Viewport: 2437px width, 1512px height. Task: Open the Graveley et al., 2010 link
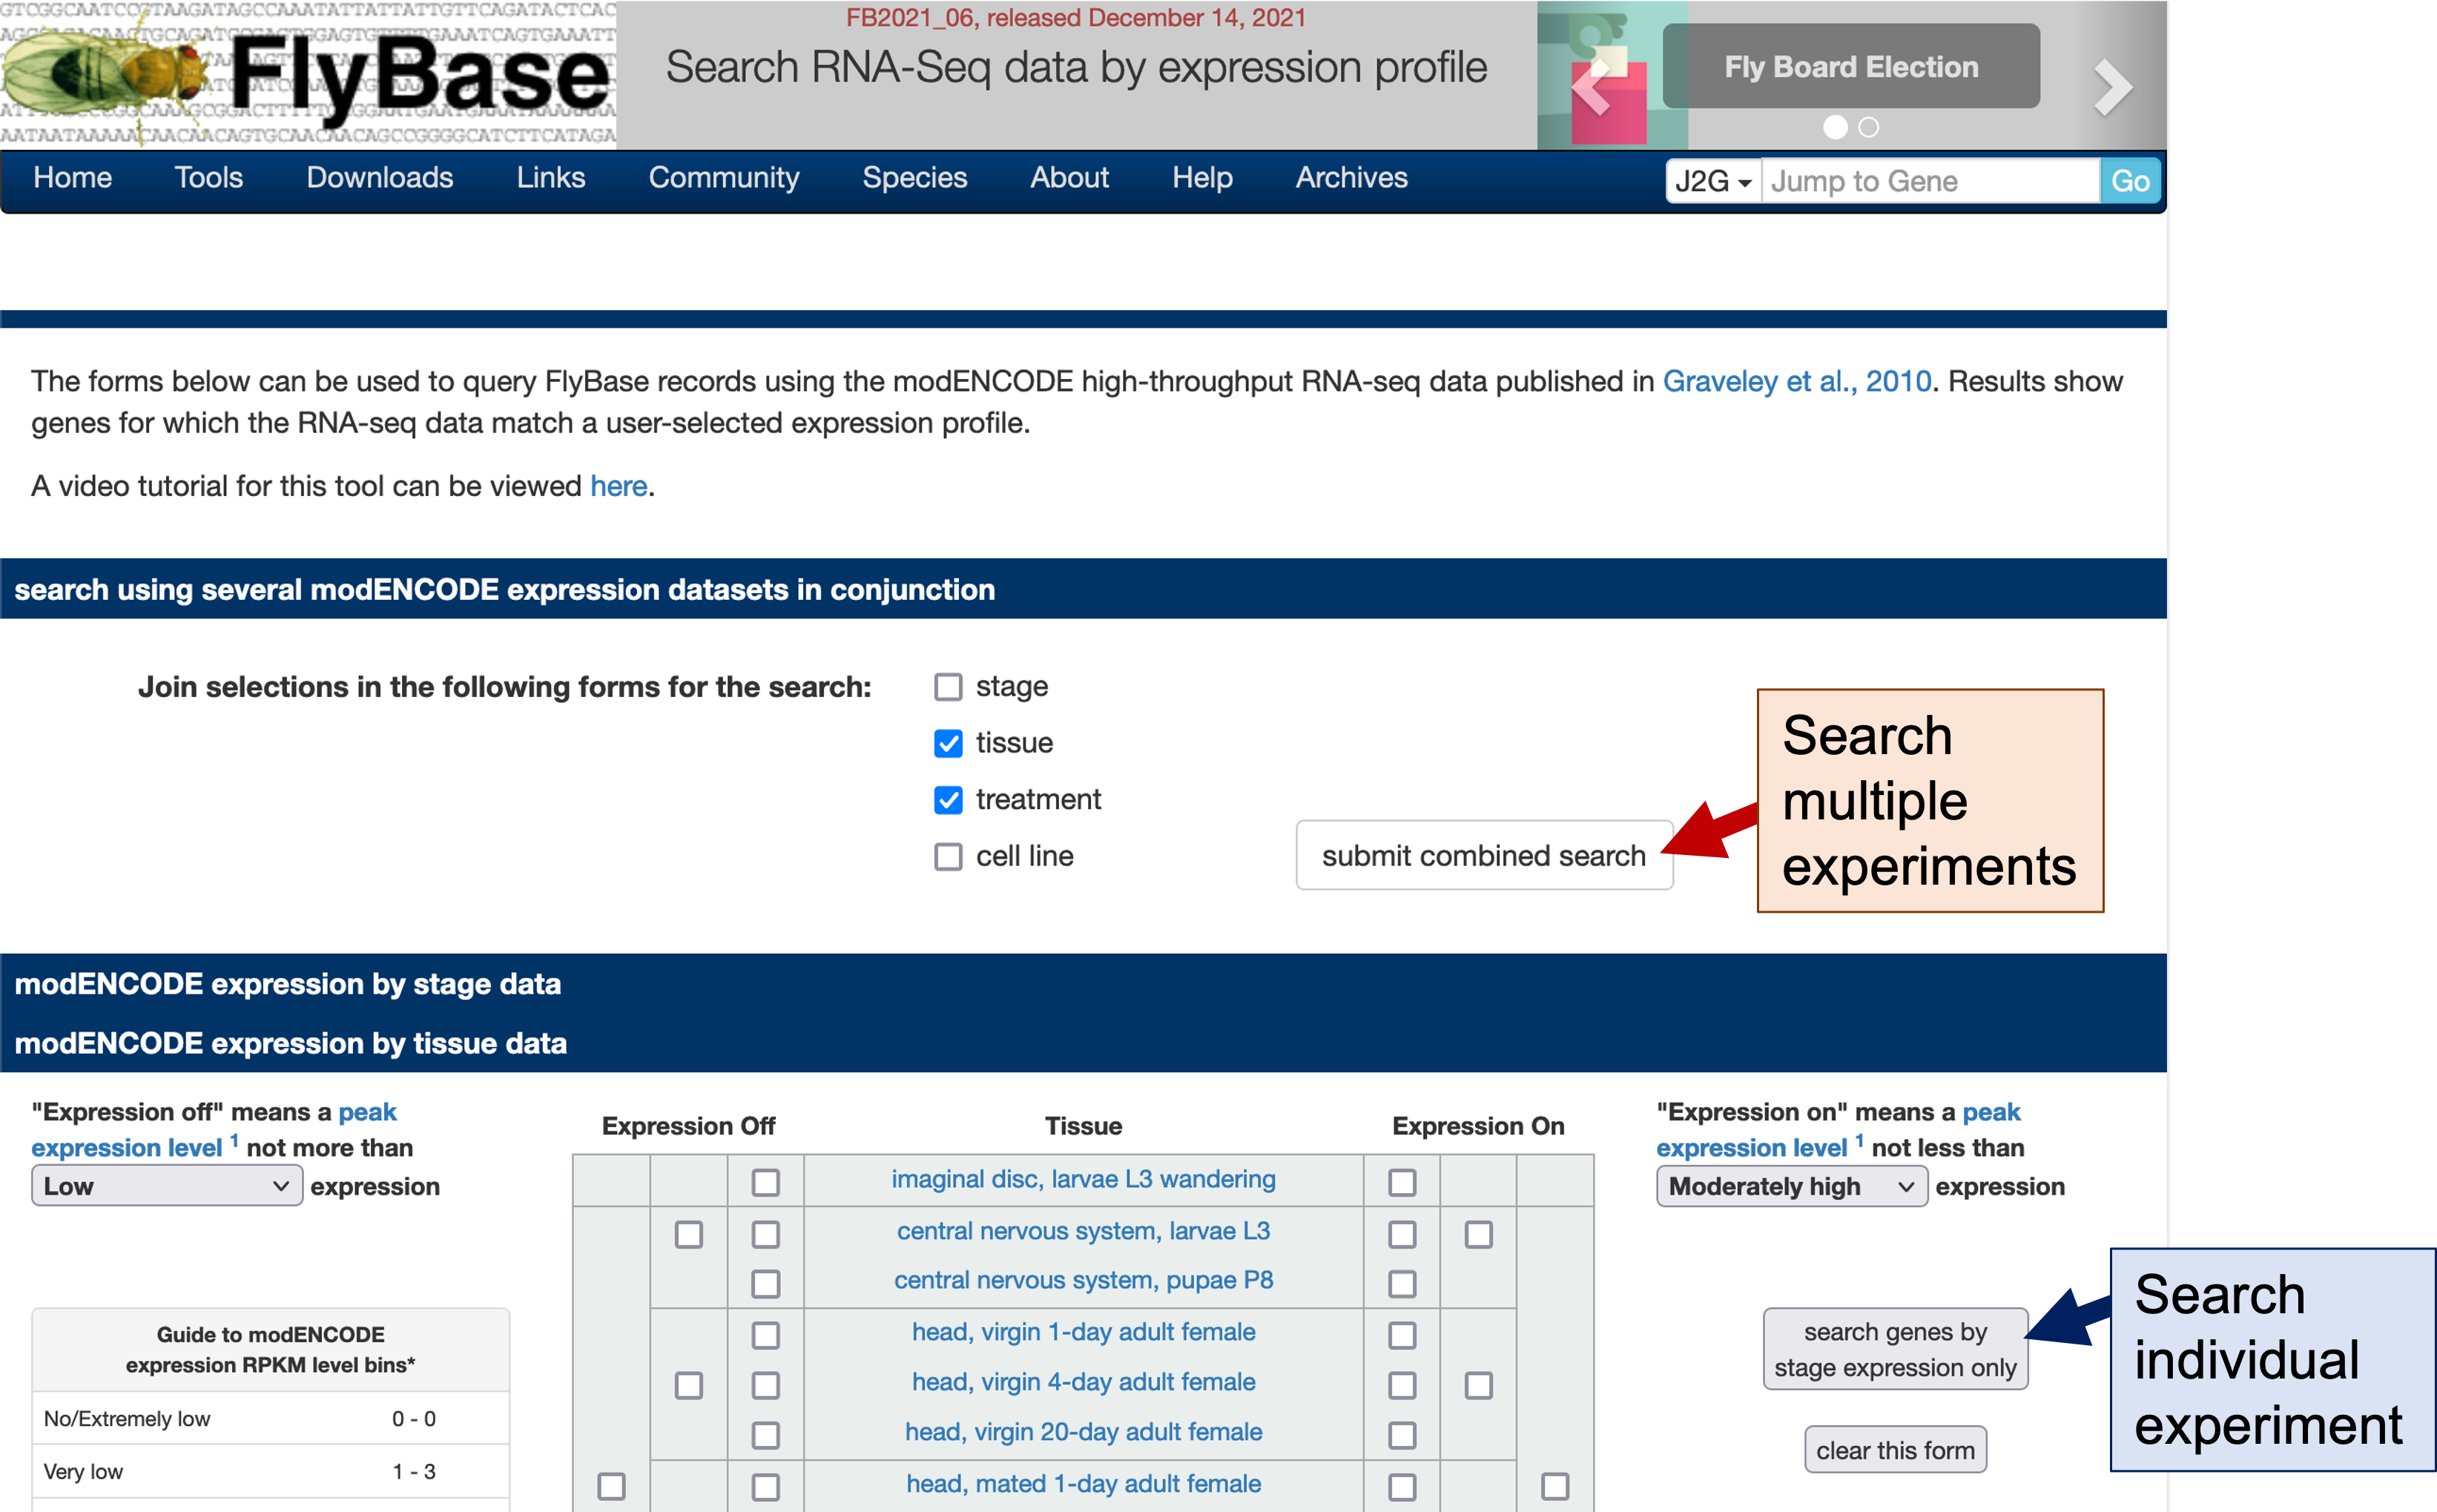pyautogui.click(x=1796, y=381)
